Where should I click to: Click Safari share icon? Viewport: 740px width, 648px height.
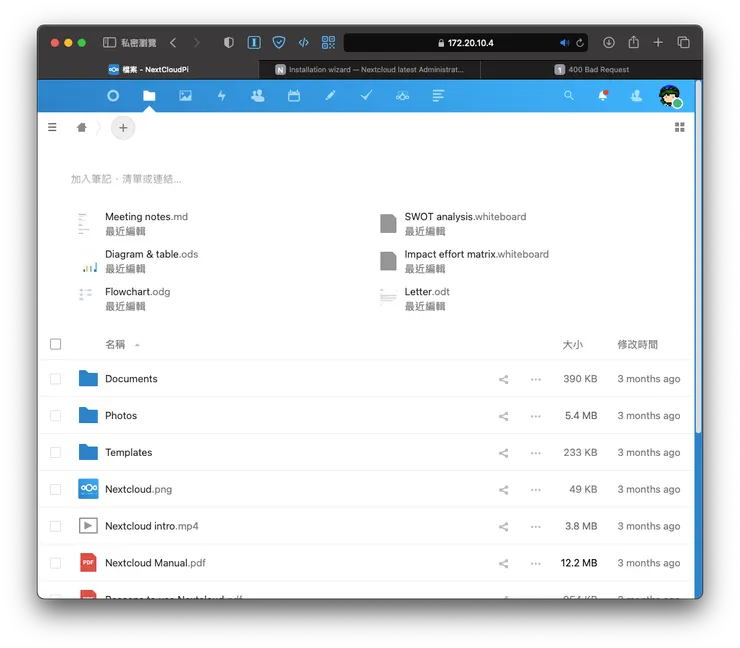(x=633, y=42)
